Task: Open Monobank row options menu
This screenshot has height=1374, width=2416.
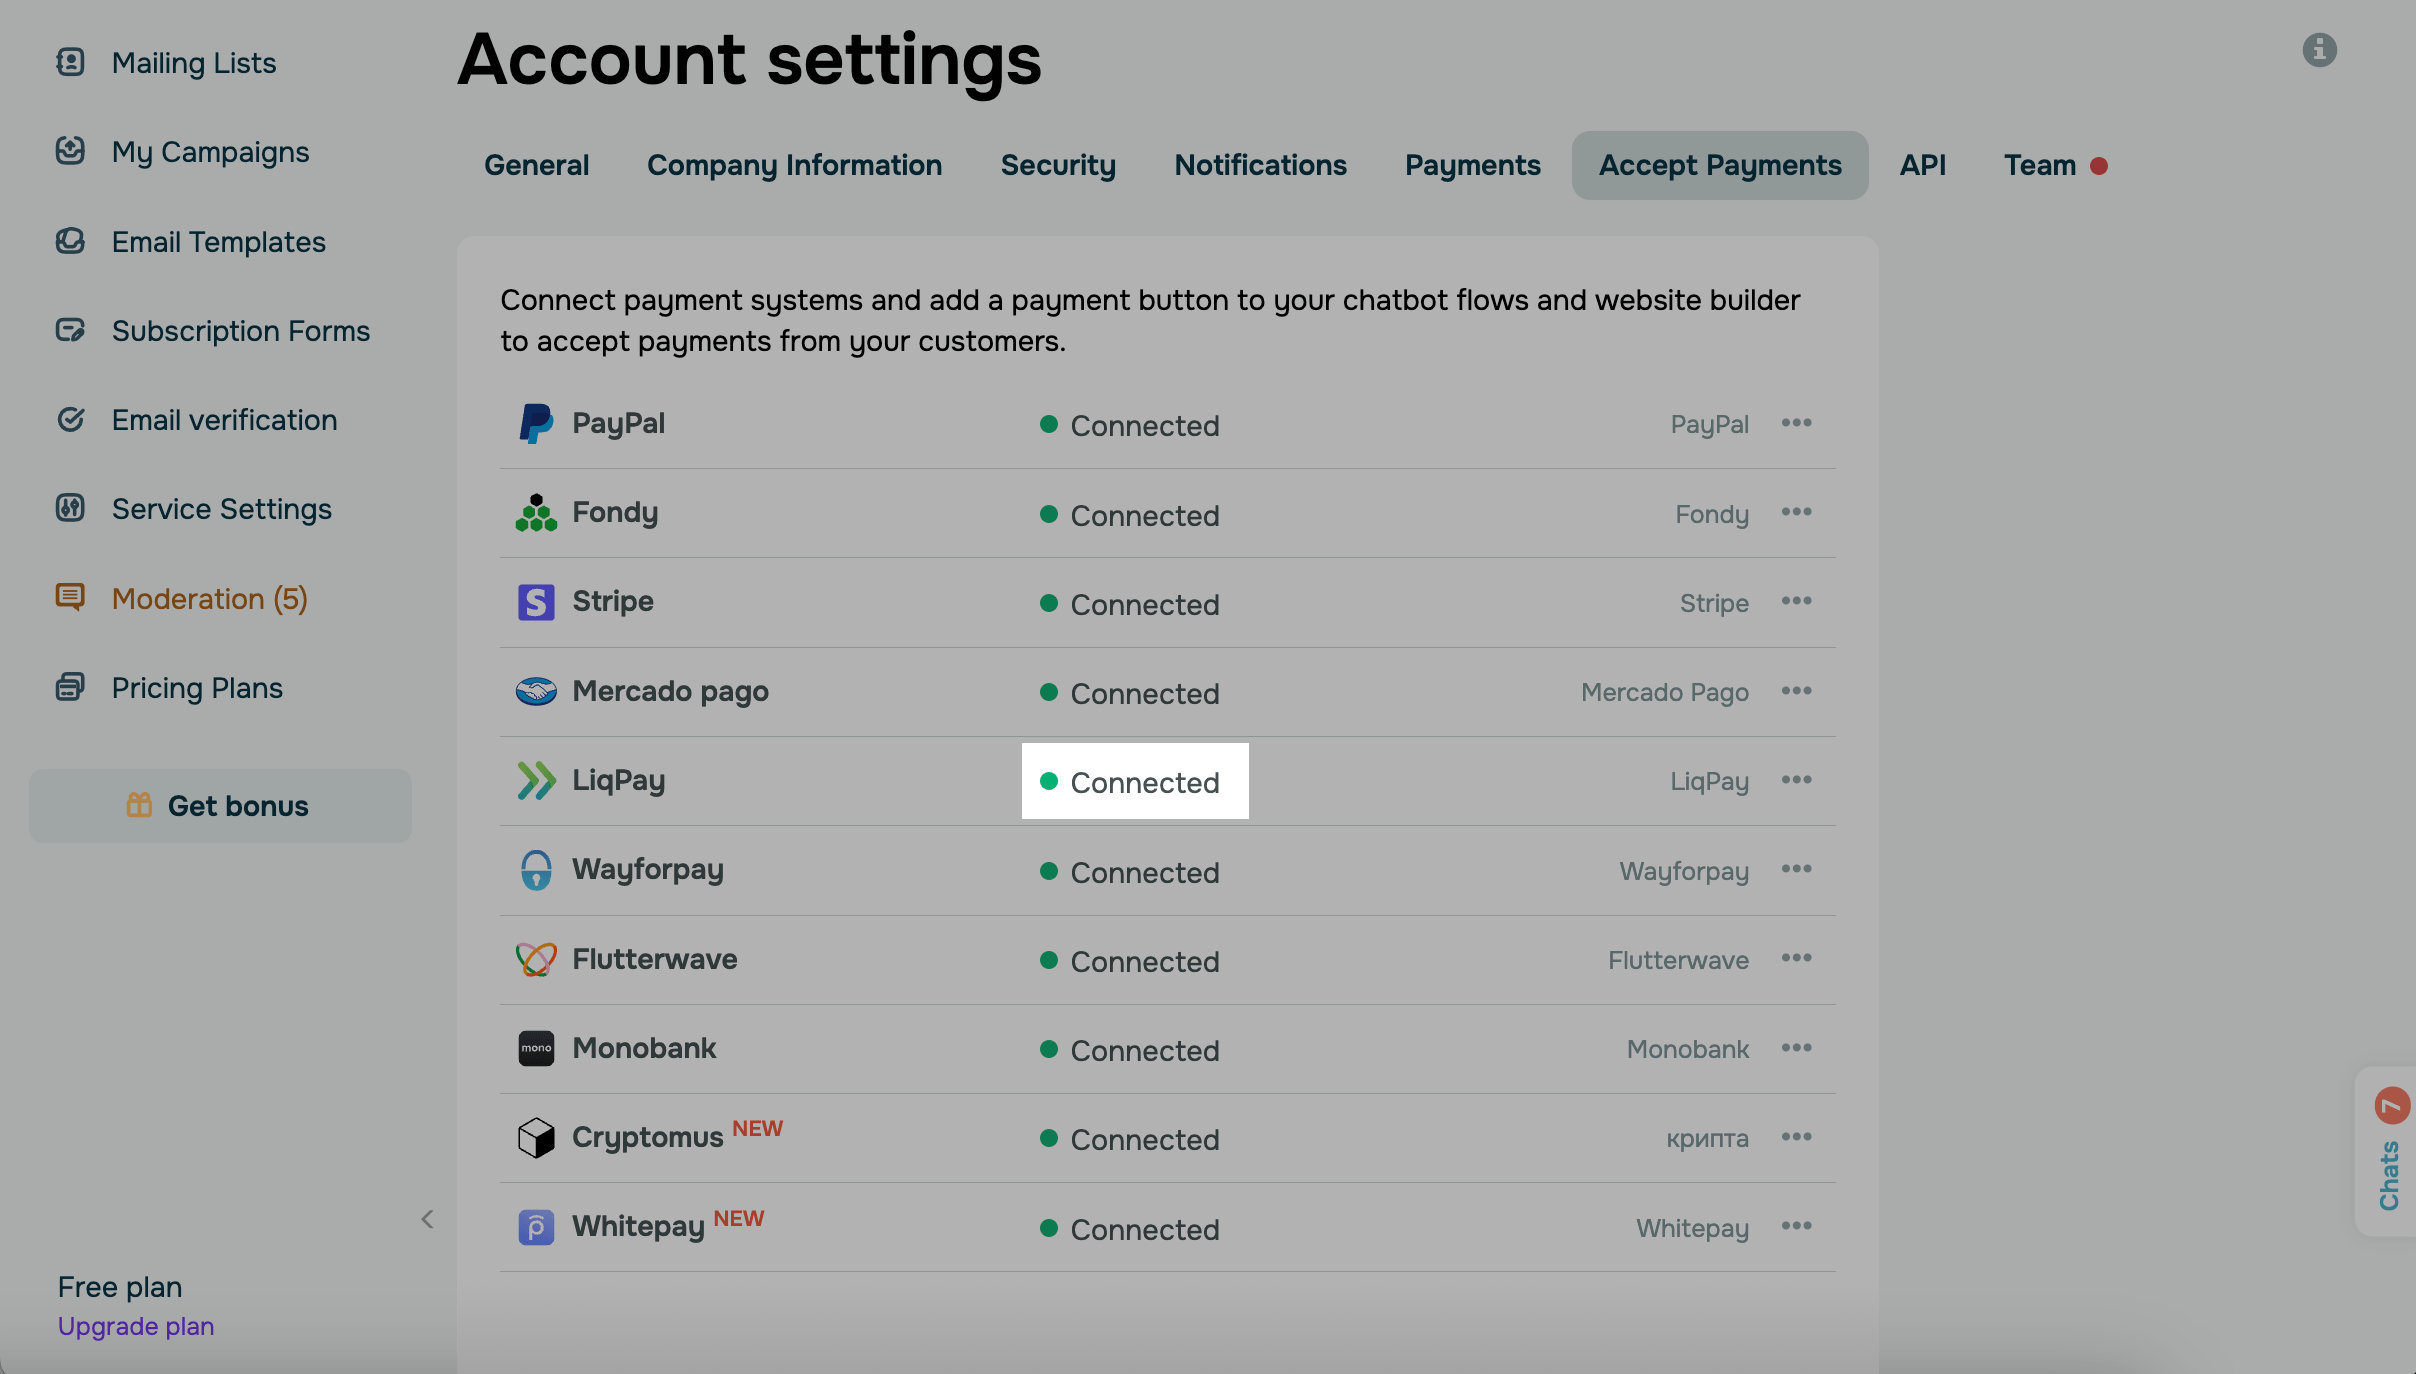Action: 1796,1048
